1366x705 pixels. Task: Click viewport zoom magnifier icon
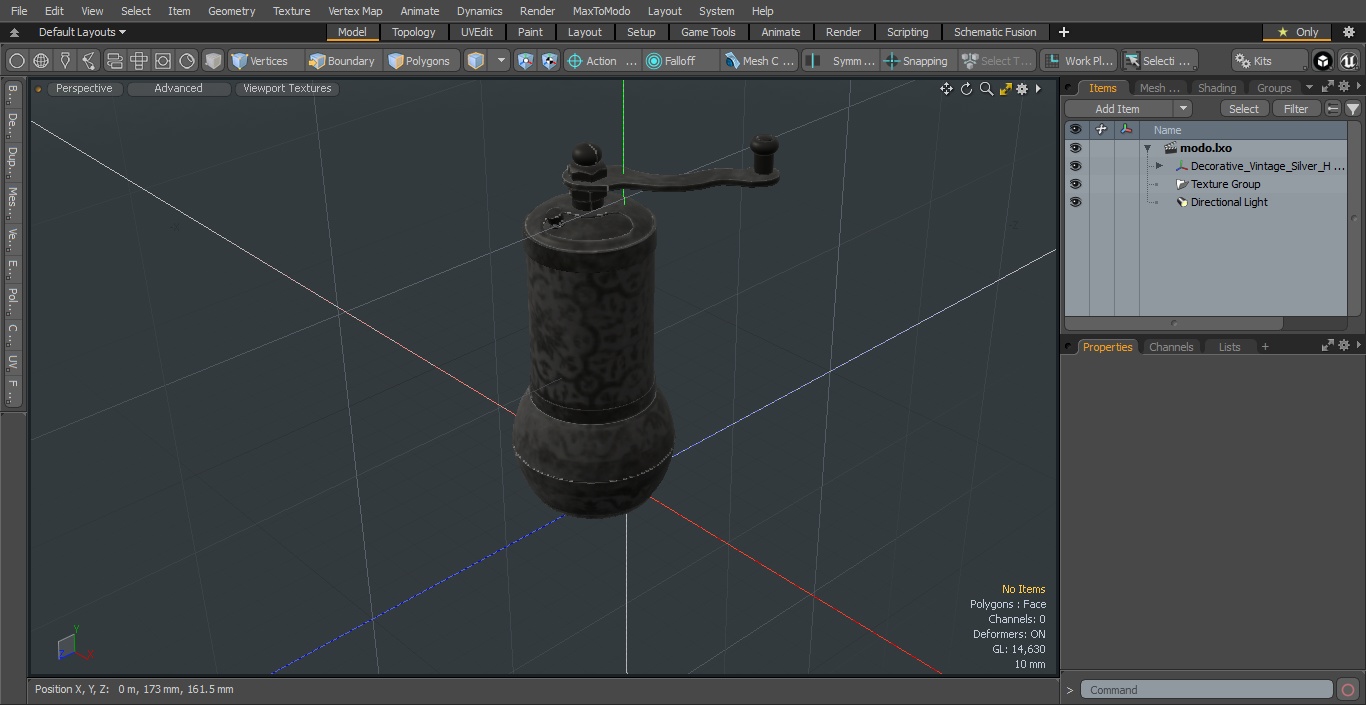click(x=986, y=89)
